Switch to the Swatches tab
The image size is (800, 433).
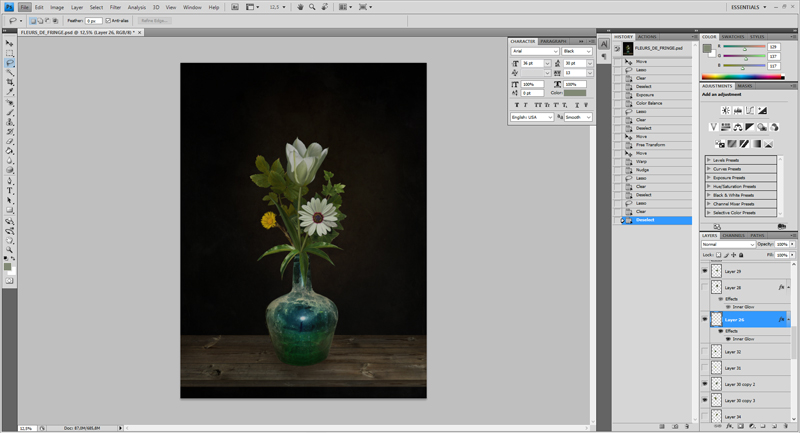tap(732, 36)
